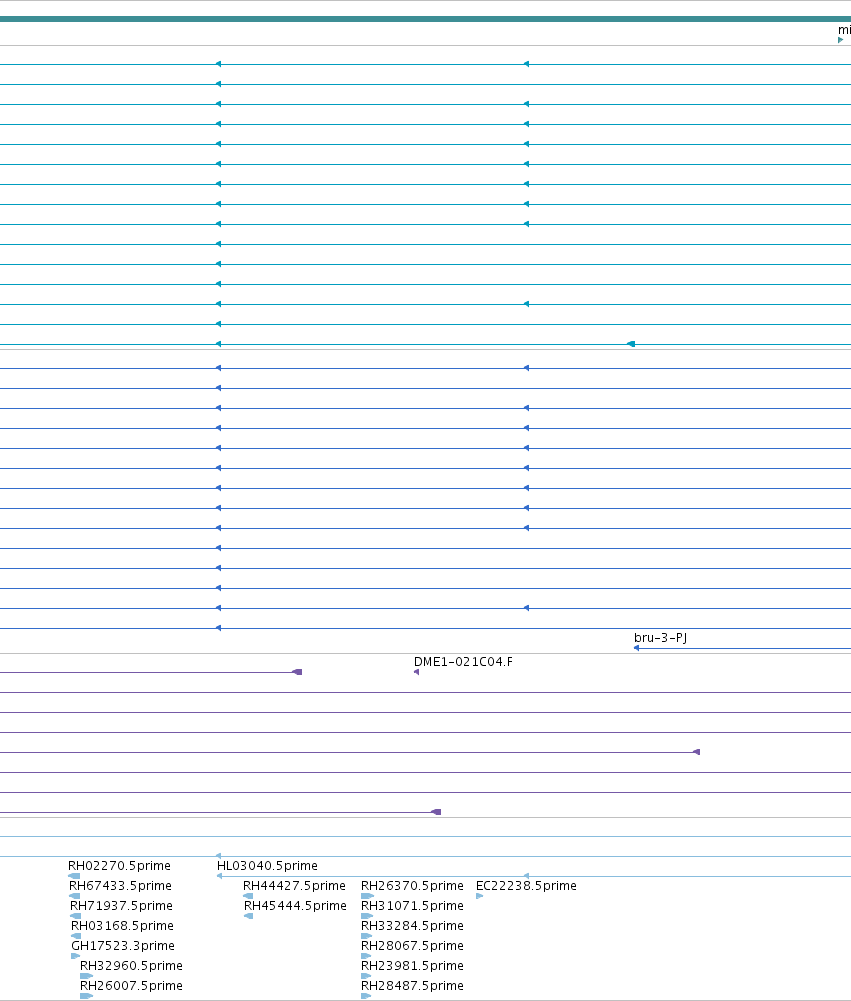Select the bru-3-PJ transcript label
Image resolution: width=851 pixels, height=1001 pixels.
[660, 637]
